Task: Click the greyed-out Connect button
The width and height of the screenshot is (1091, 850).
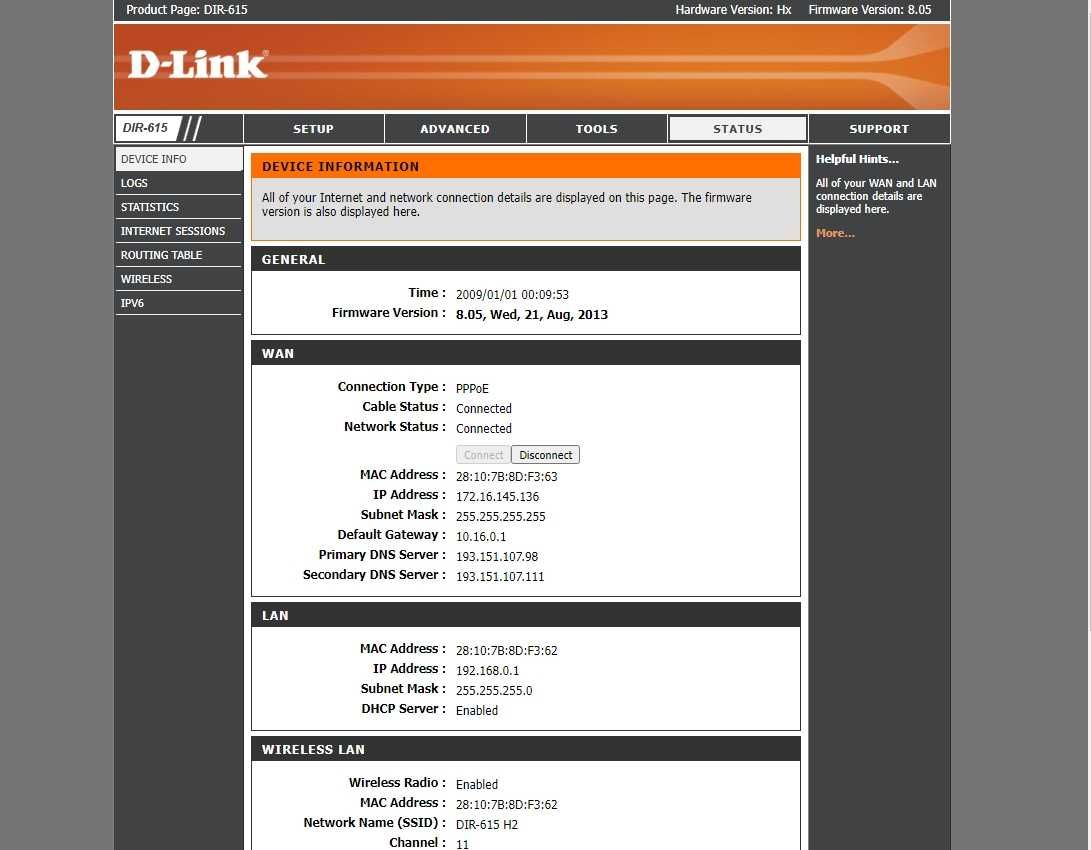Action: [484, 455]
